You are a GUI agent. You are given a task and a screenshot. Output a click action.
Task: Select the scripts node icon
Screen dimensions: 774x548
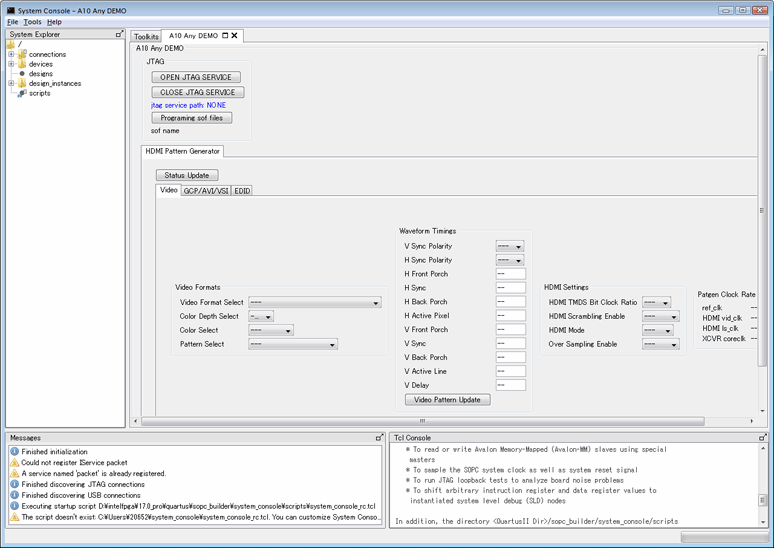[x=21, y=93]
